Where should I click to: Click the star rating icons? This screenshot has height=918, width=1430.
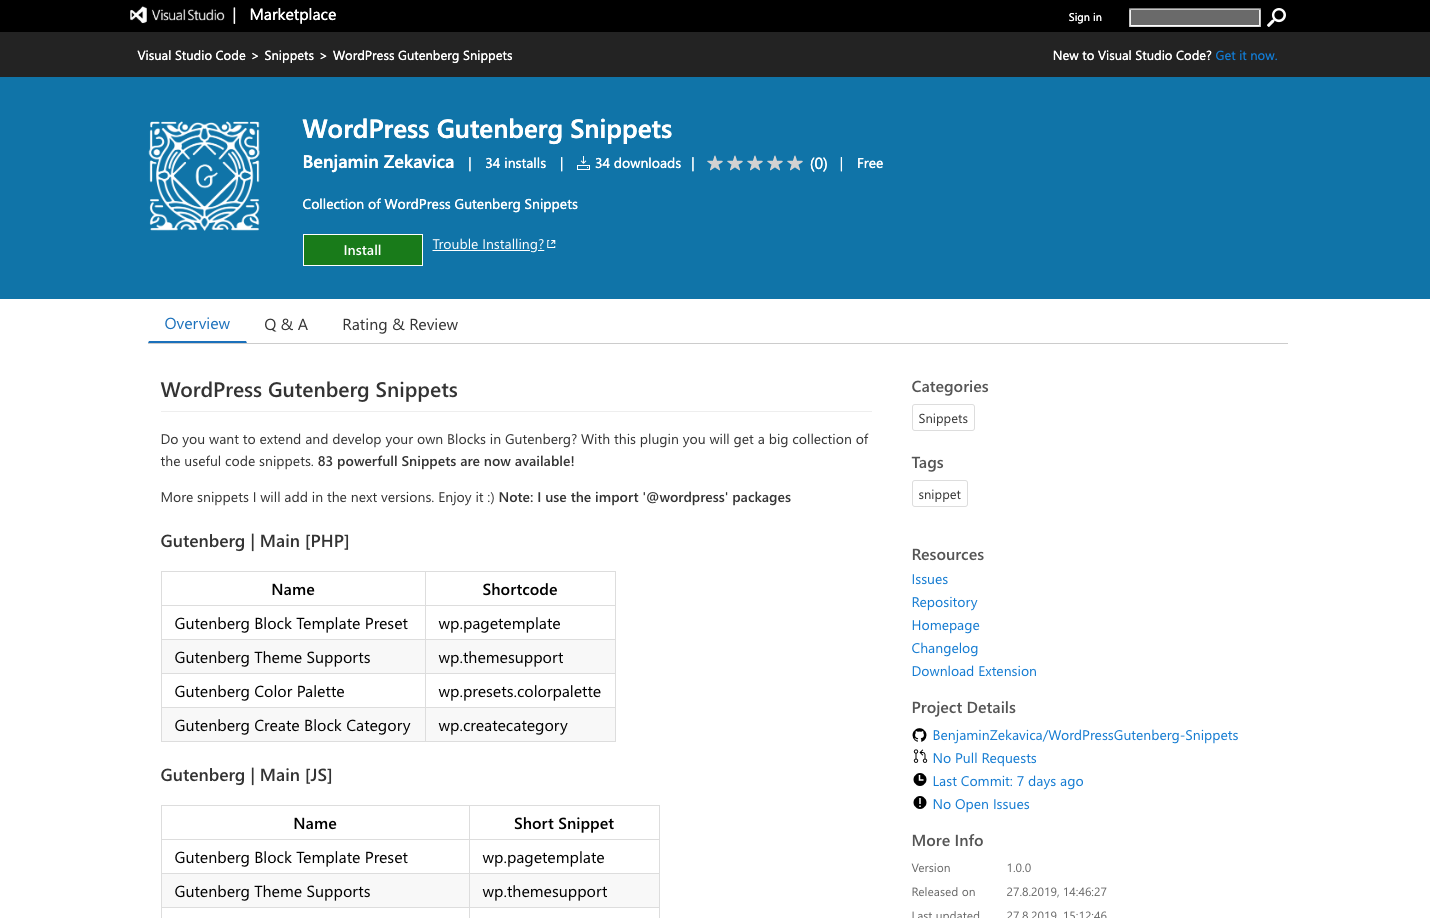pos(755,163)
